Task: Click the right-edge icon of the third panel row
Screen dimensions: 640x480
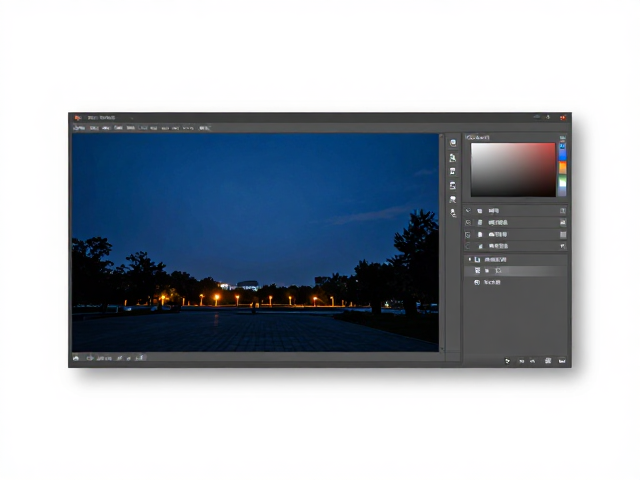Action: pyautogui.click(x=563, y=234)
